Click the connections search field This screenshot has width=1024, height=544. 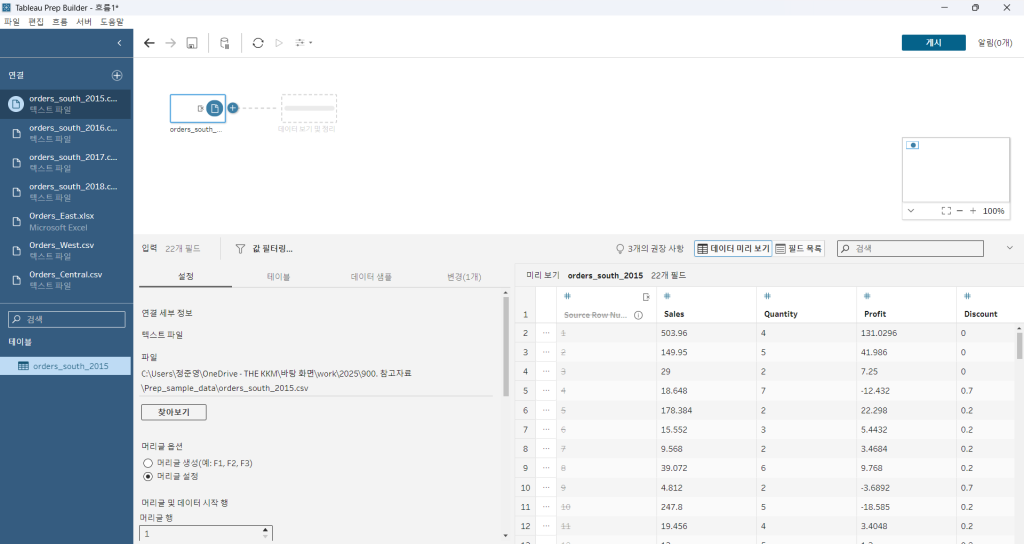coord(67,319)
